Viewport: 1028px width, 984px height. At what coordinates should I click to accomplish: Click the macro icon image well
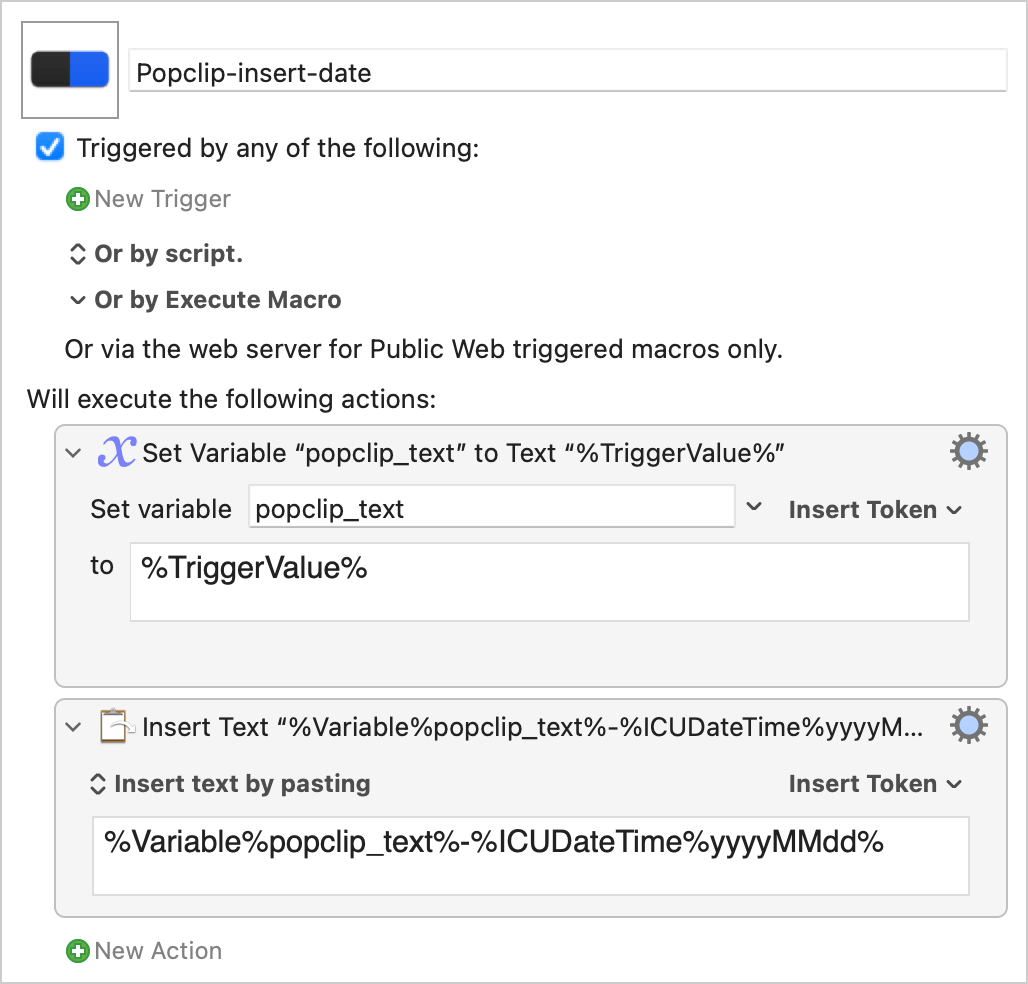coord(70,70)
